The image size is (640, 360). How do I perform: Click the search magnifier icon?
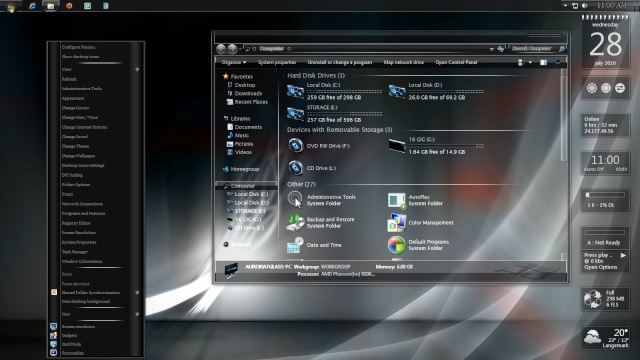tap(562, 49)
